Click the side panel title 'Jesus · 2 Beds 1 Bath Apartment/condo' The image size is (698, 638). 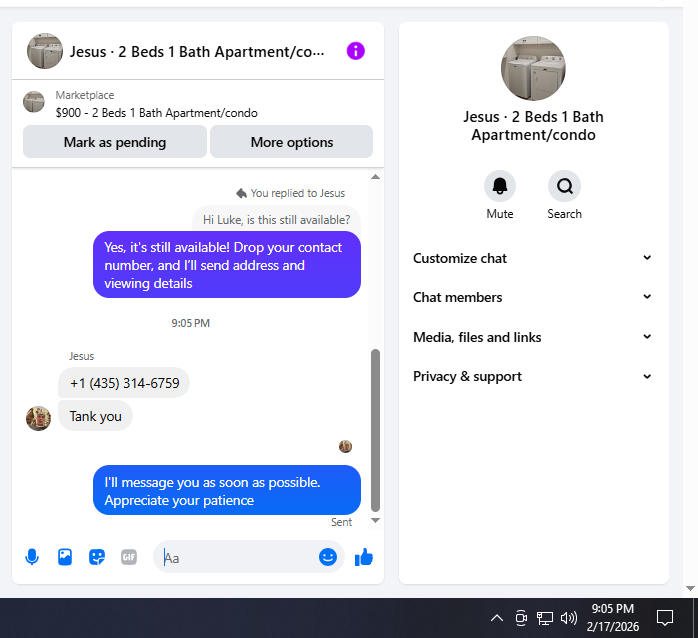(x=533, y=126)
